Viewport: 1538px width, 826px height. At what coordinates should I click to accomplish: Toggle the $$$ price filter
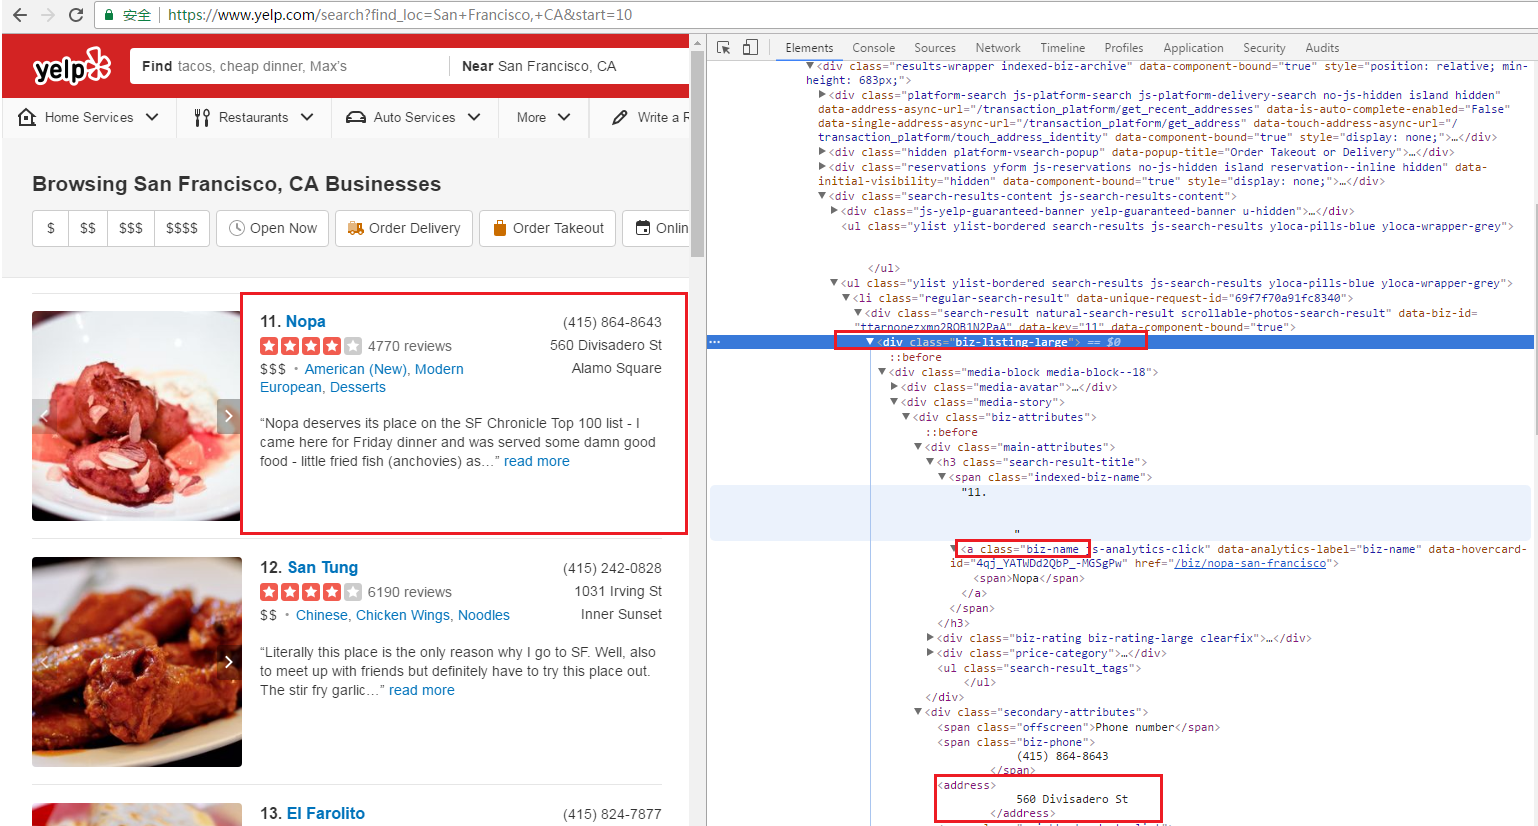pyautogui.click(x=131, y=228)
